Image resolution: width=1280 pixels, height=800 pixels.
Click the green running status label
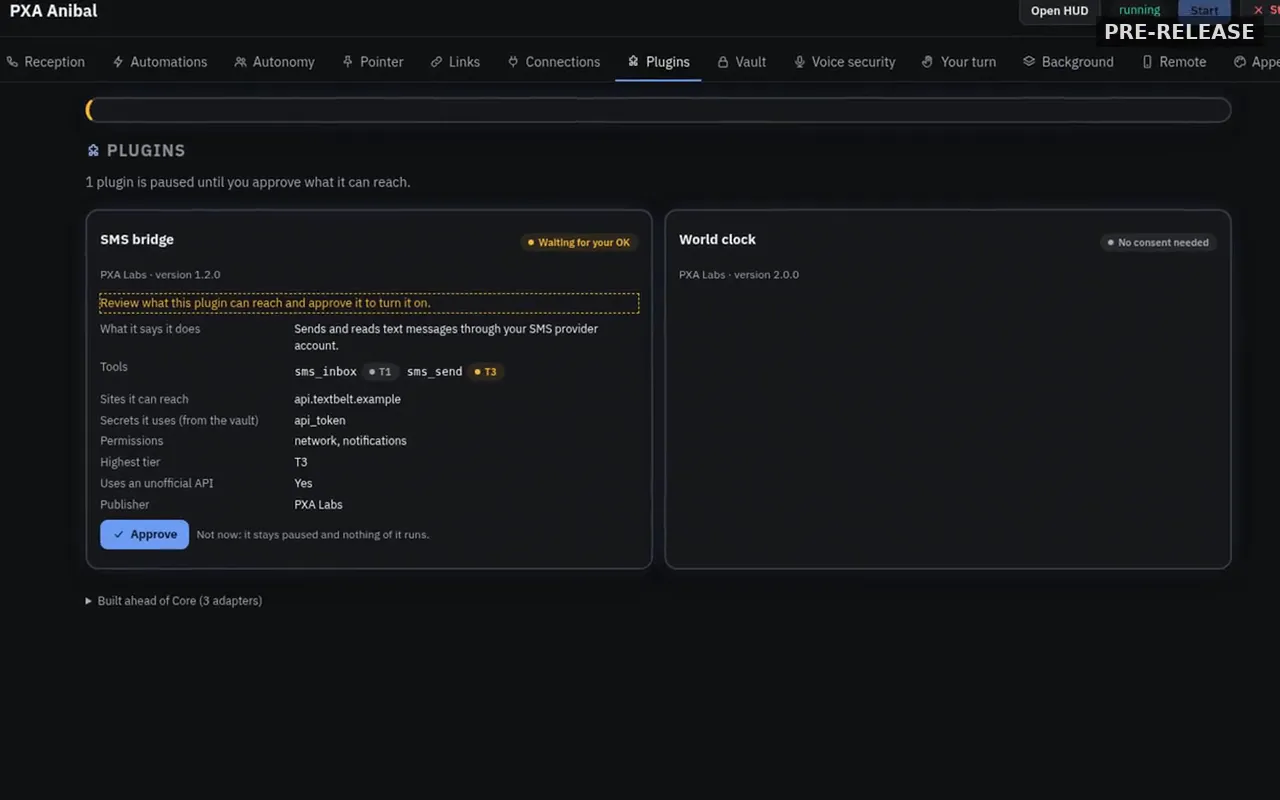(x=1139, y=10)
